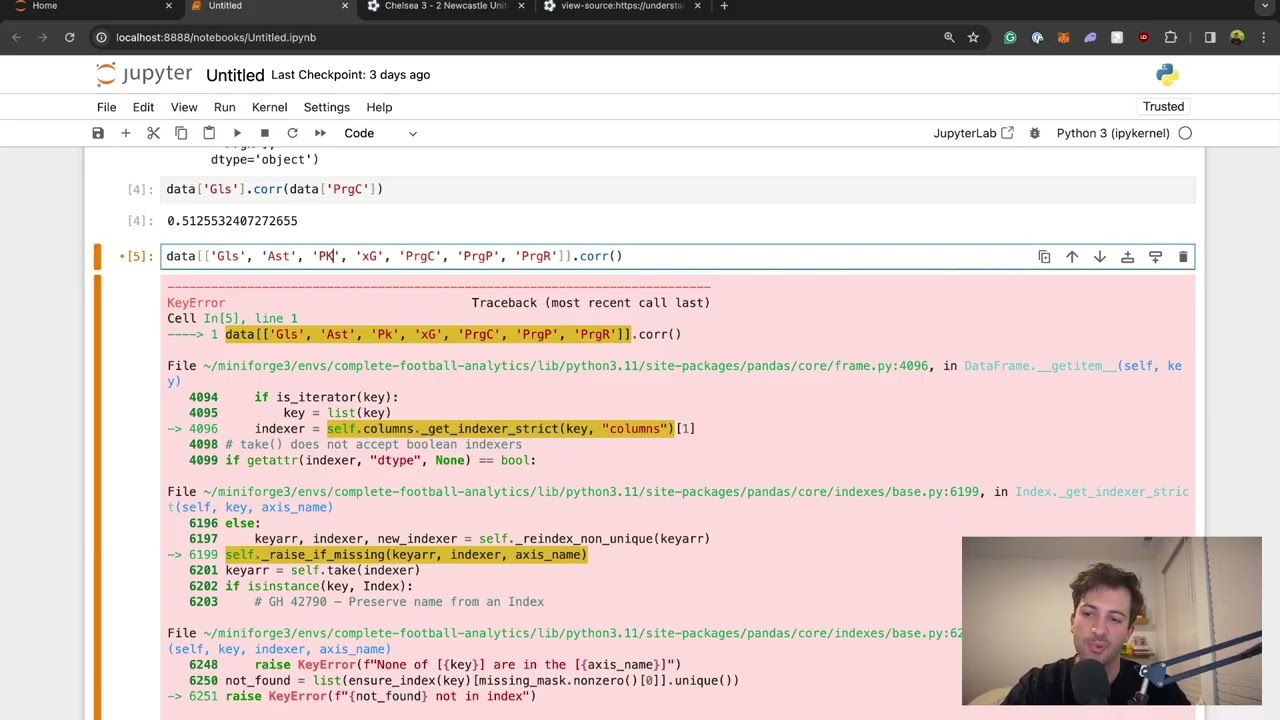
Task: Cut the selected cell with the scissors icon
Action: coord(154,133)
